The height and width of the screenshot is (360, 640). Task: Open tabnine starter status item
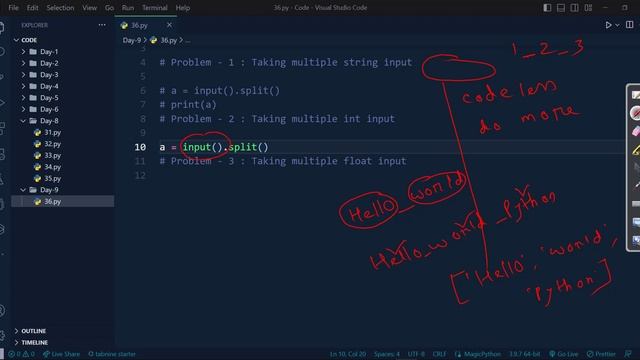click(112, 354)
